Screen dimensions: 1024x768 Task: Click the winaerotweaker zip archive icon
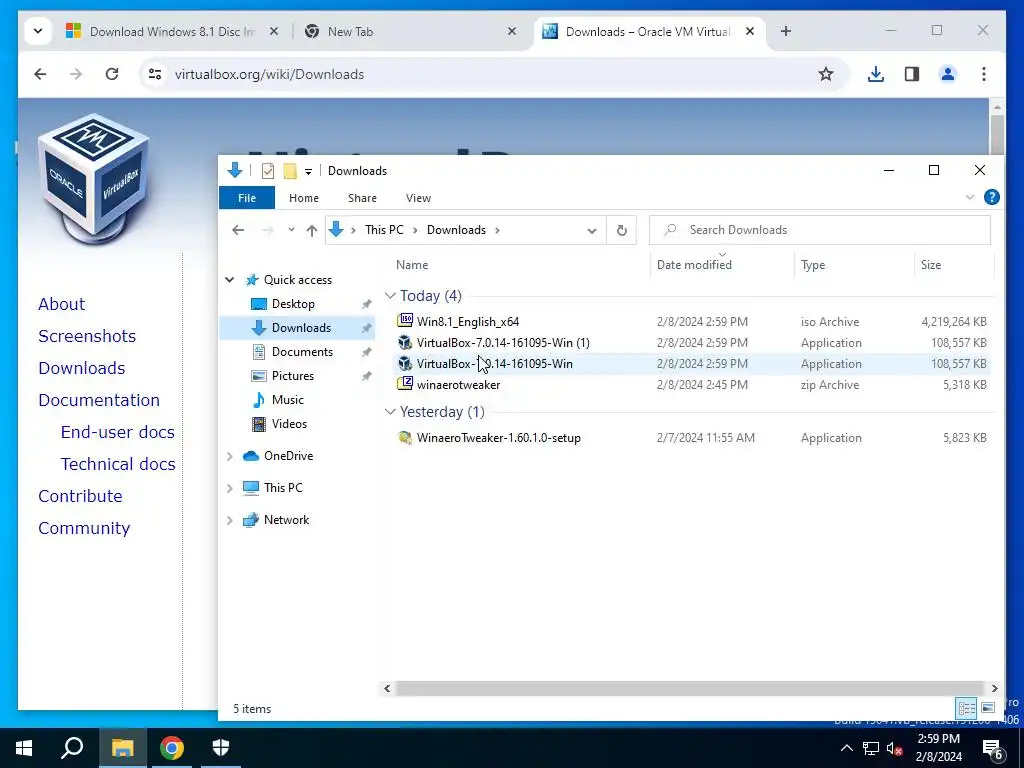405,384
